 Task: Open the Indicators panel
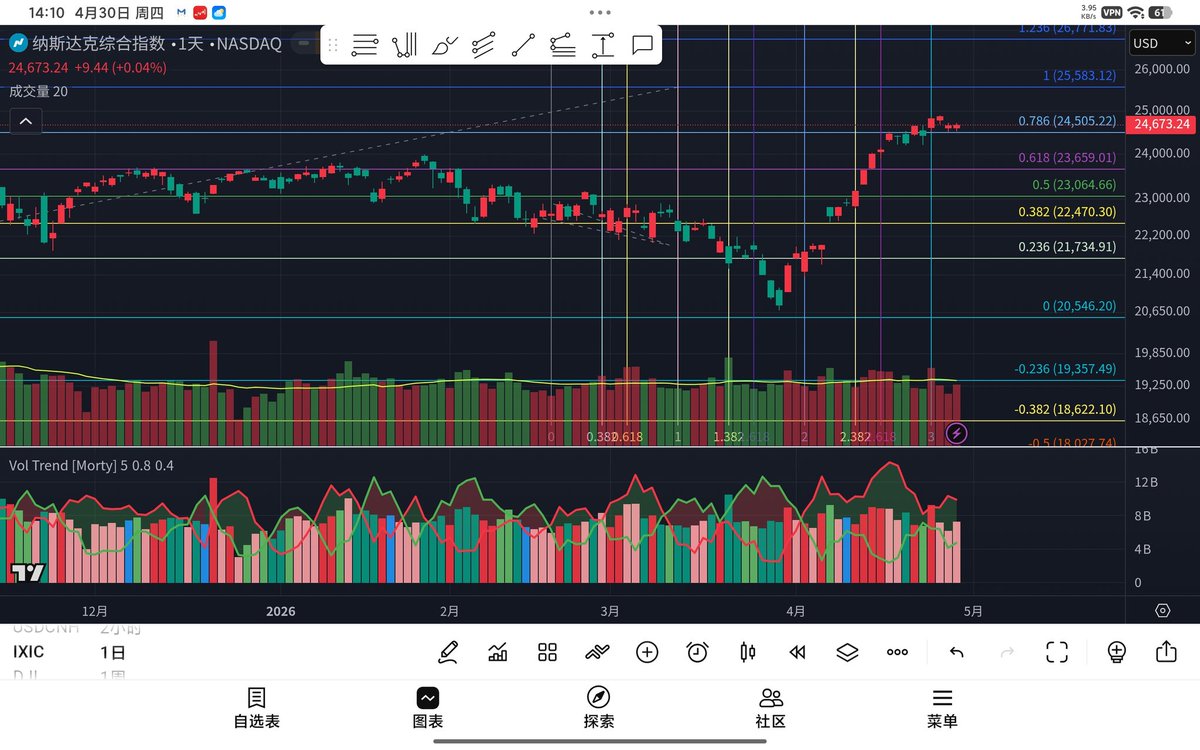click(497, 653)
